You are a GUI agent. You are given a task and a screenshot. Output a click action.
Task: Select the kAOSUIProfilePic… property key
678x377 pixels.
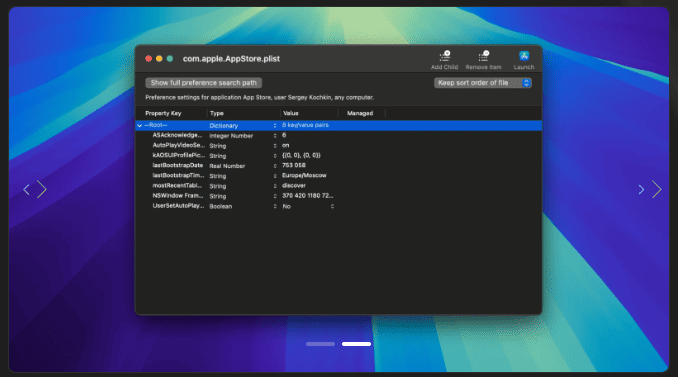coord(178,155)
